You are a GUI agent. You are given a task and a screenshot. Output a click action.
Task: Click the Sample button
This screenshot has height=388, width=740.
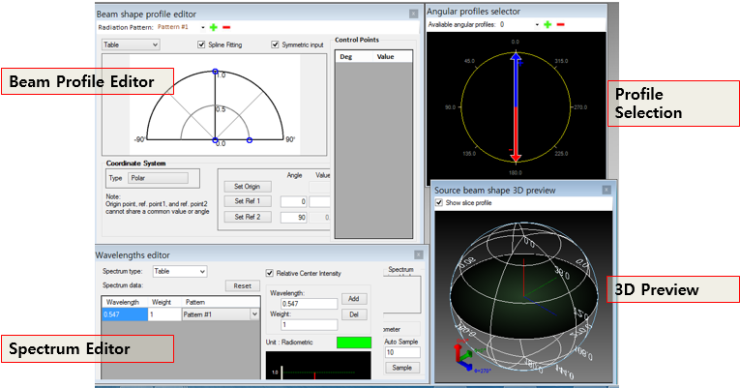tap(402, 368)
